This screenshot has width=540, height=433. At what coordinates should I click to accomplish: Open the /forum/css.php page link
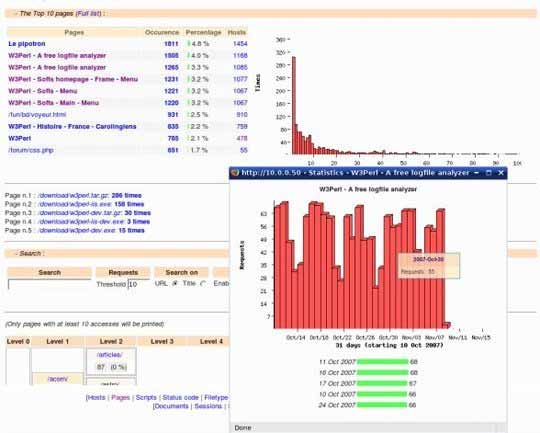[31, 150]
